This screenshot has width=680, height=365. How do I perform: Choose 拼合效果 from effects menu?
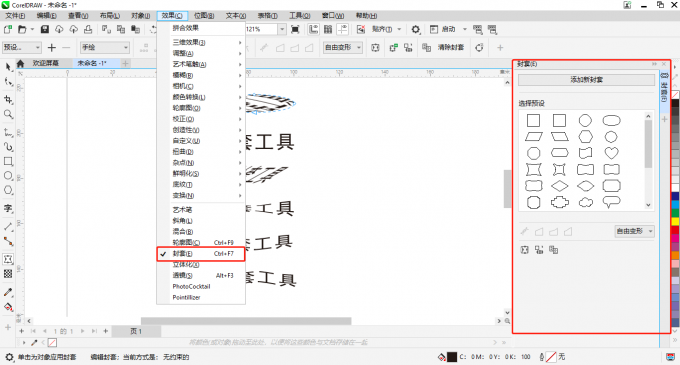point(201,28)
